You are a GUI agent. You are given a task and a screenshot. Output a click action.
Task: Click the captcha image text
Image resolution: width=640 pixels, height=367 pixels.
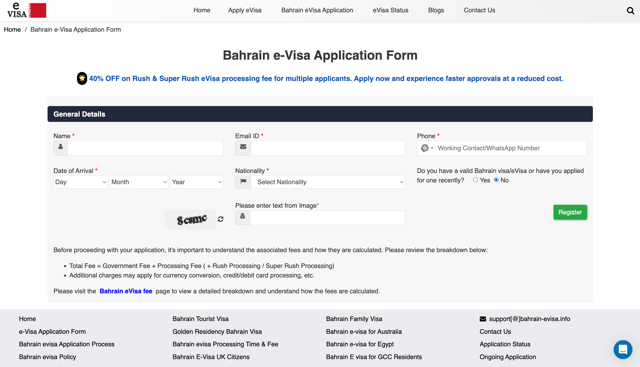pyautogui.click(x=191, y=220)
